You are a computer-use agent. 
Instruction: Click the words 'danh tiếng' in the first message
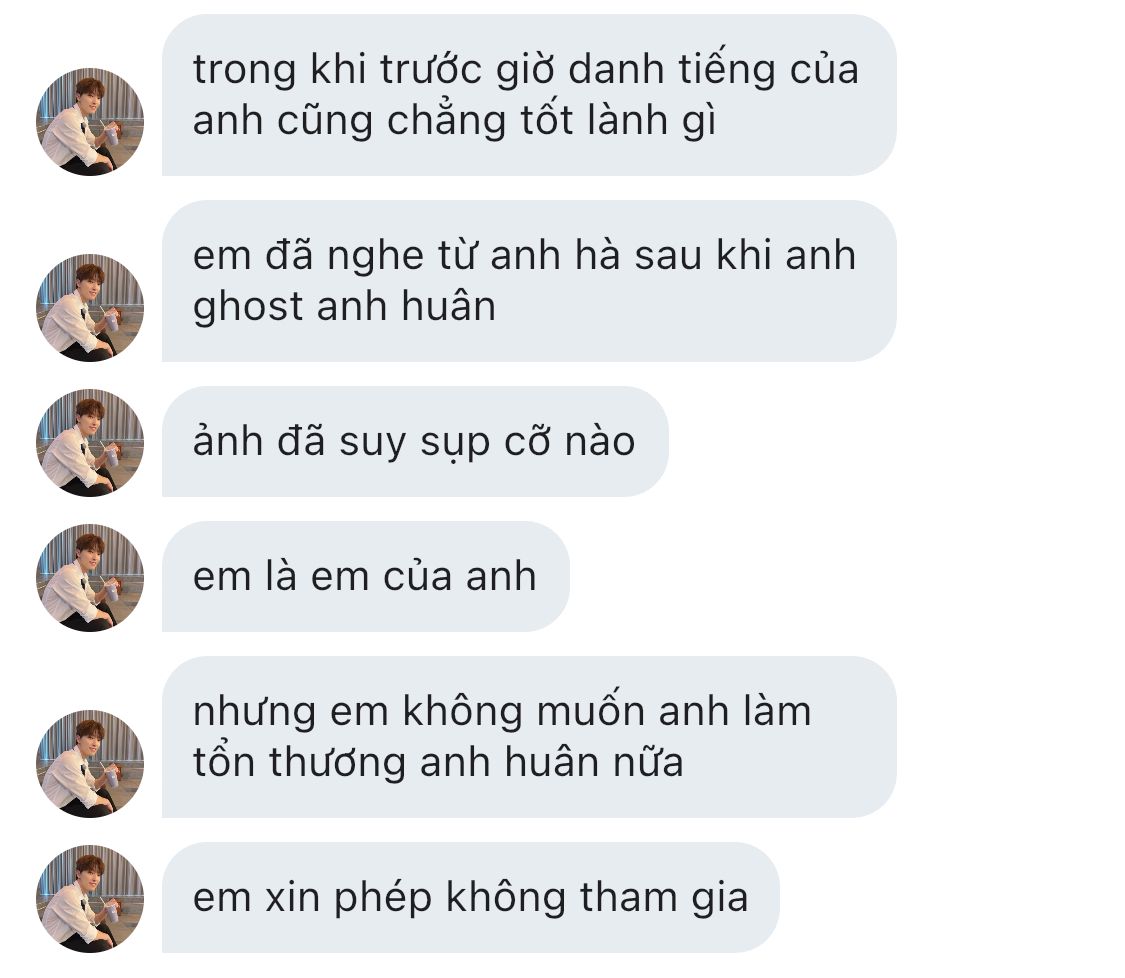click(x=672, y=69)
